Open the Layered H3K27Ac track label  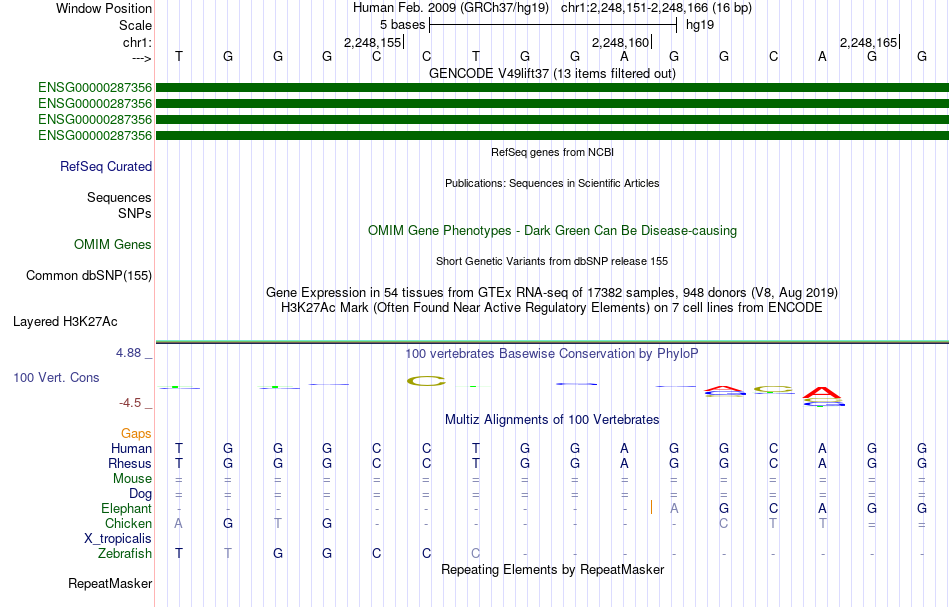[x=65, y=322]
